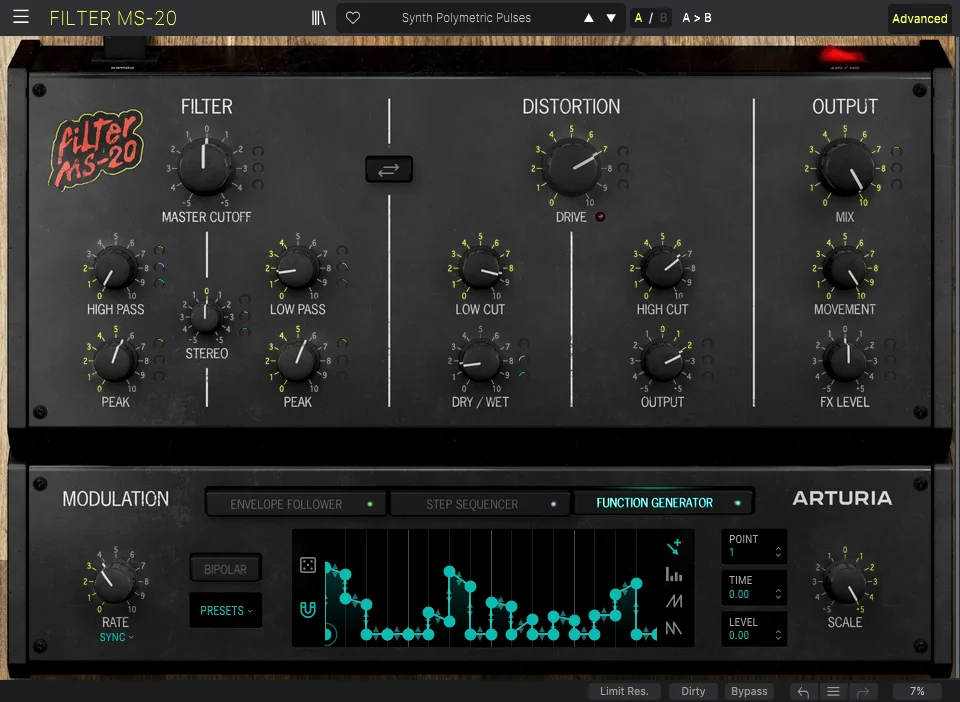The height and width of the screenshot is (702, 960).
Task: Select the ramp-up sawtooth draw mode
Action: 674,601
